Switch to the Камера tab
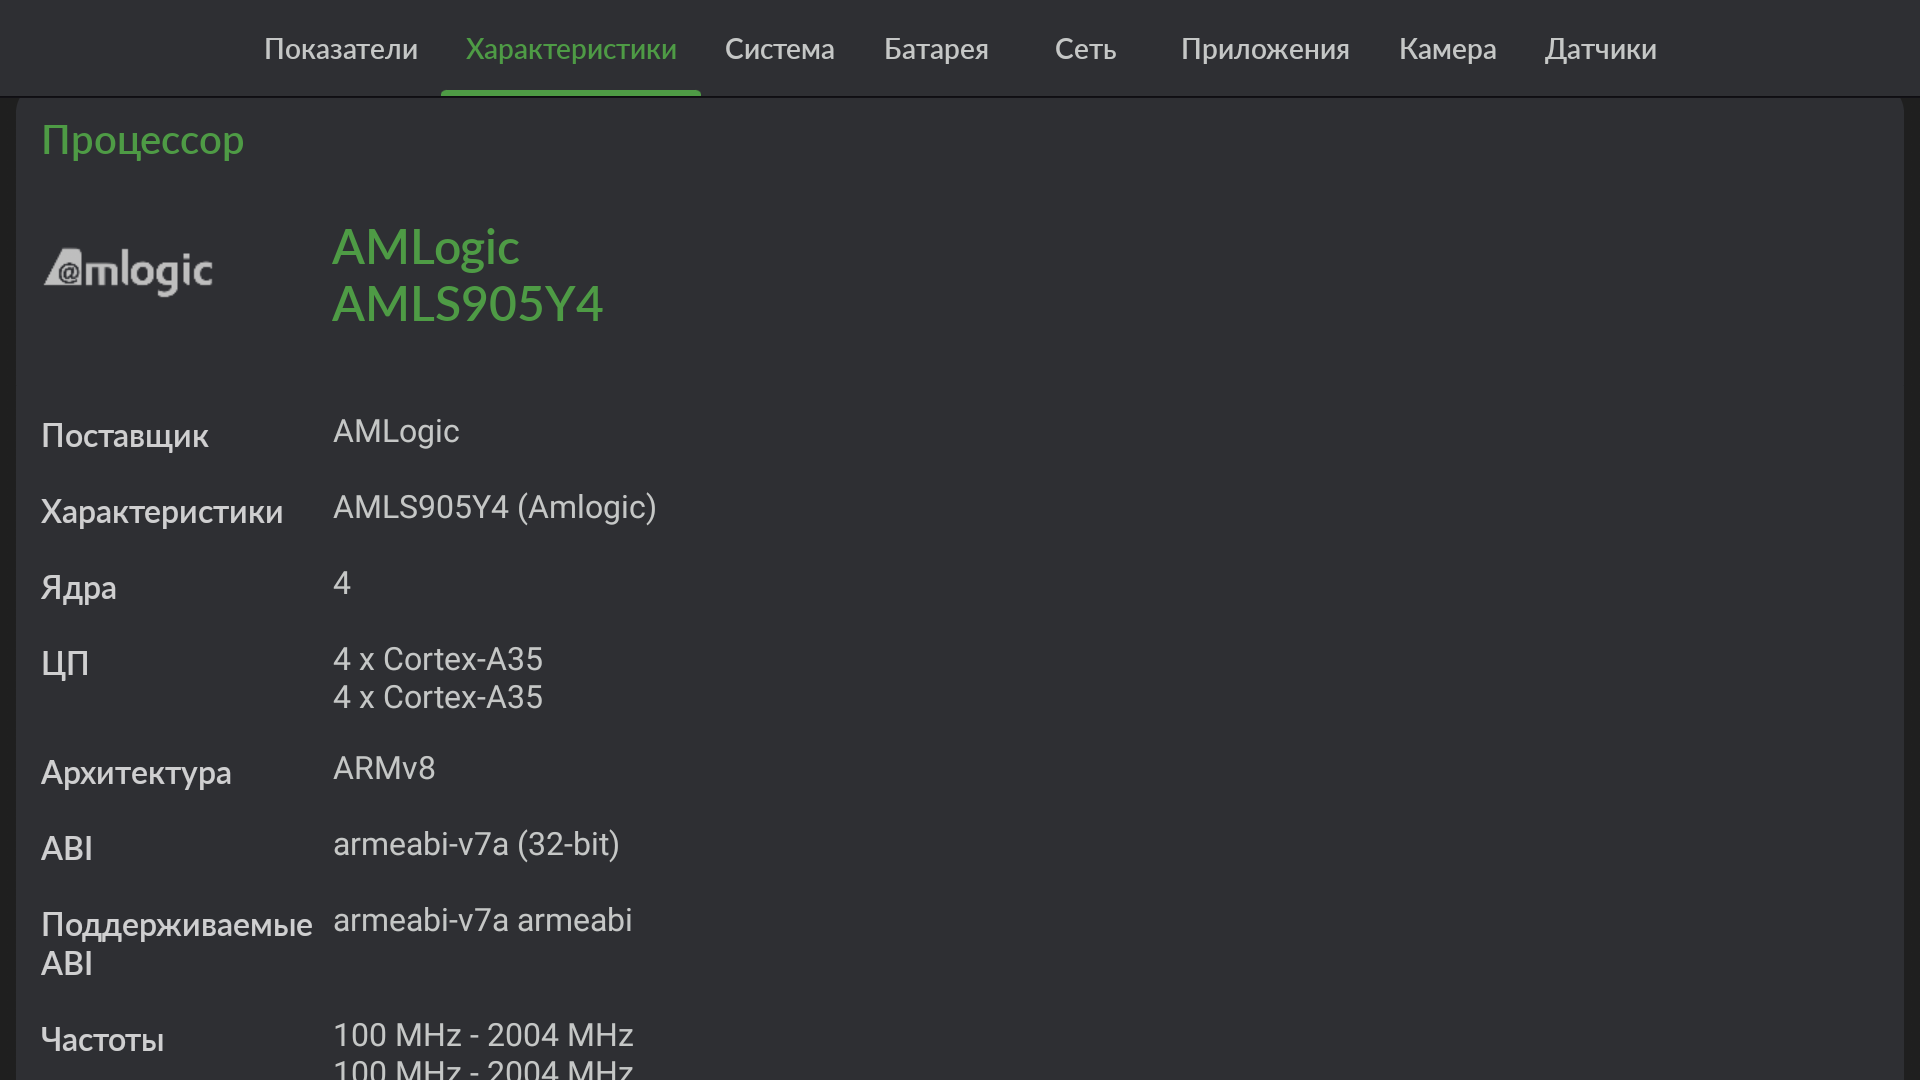The width and height of the screenshot is (1920, 1080). point(1447,49)
